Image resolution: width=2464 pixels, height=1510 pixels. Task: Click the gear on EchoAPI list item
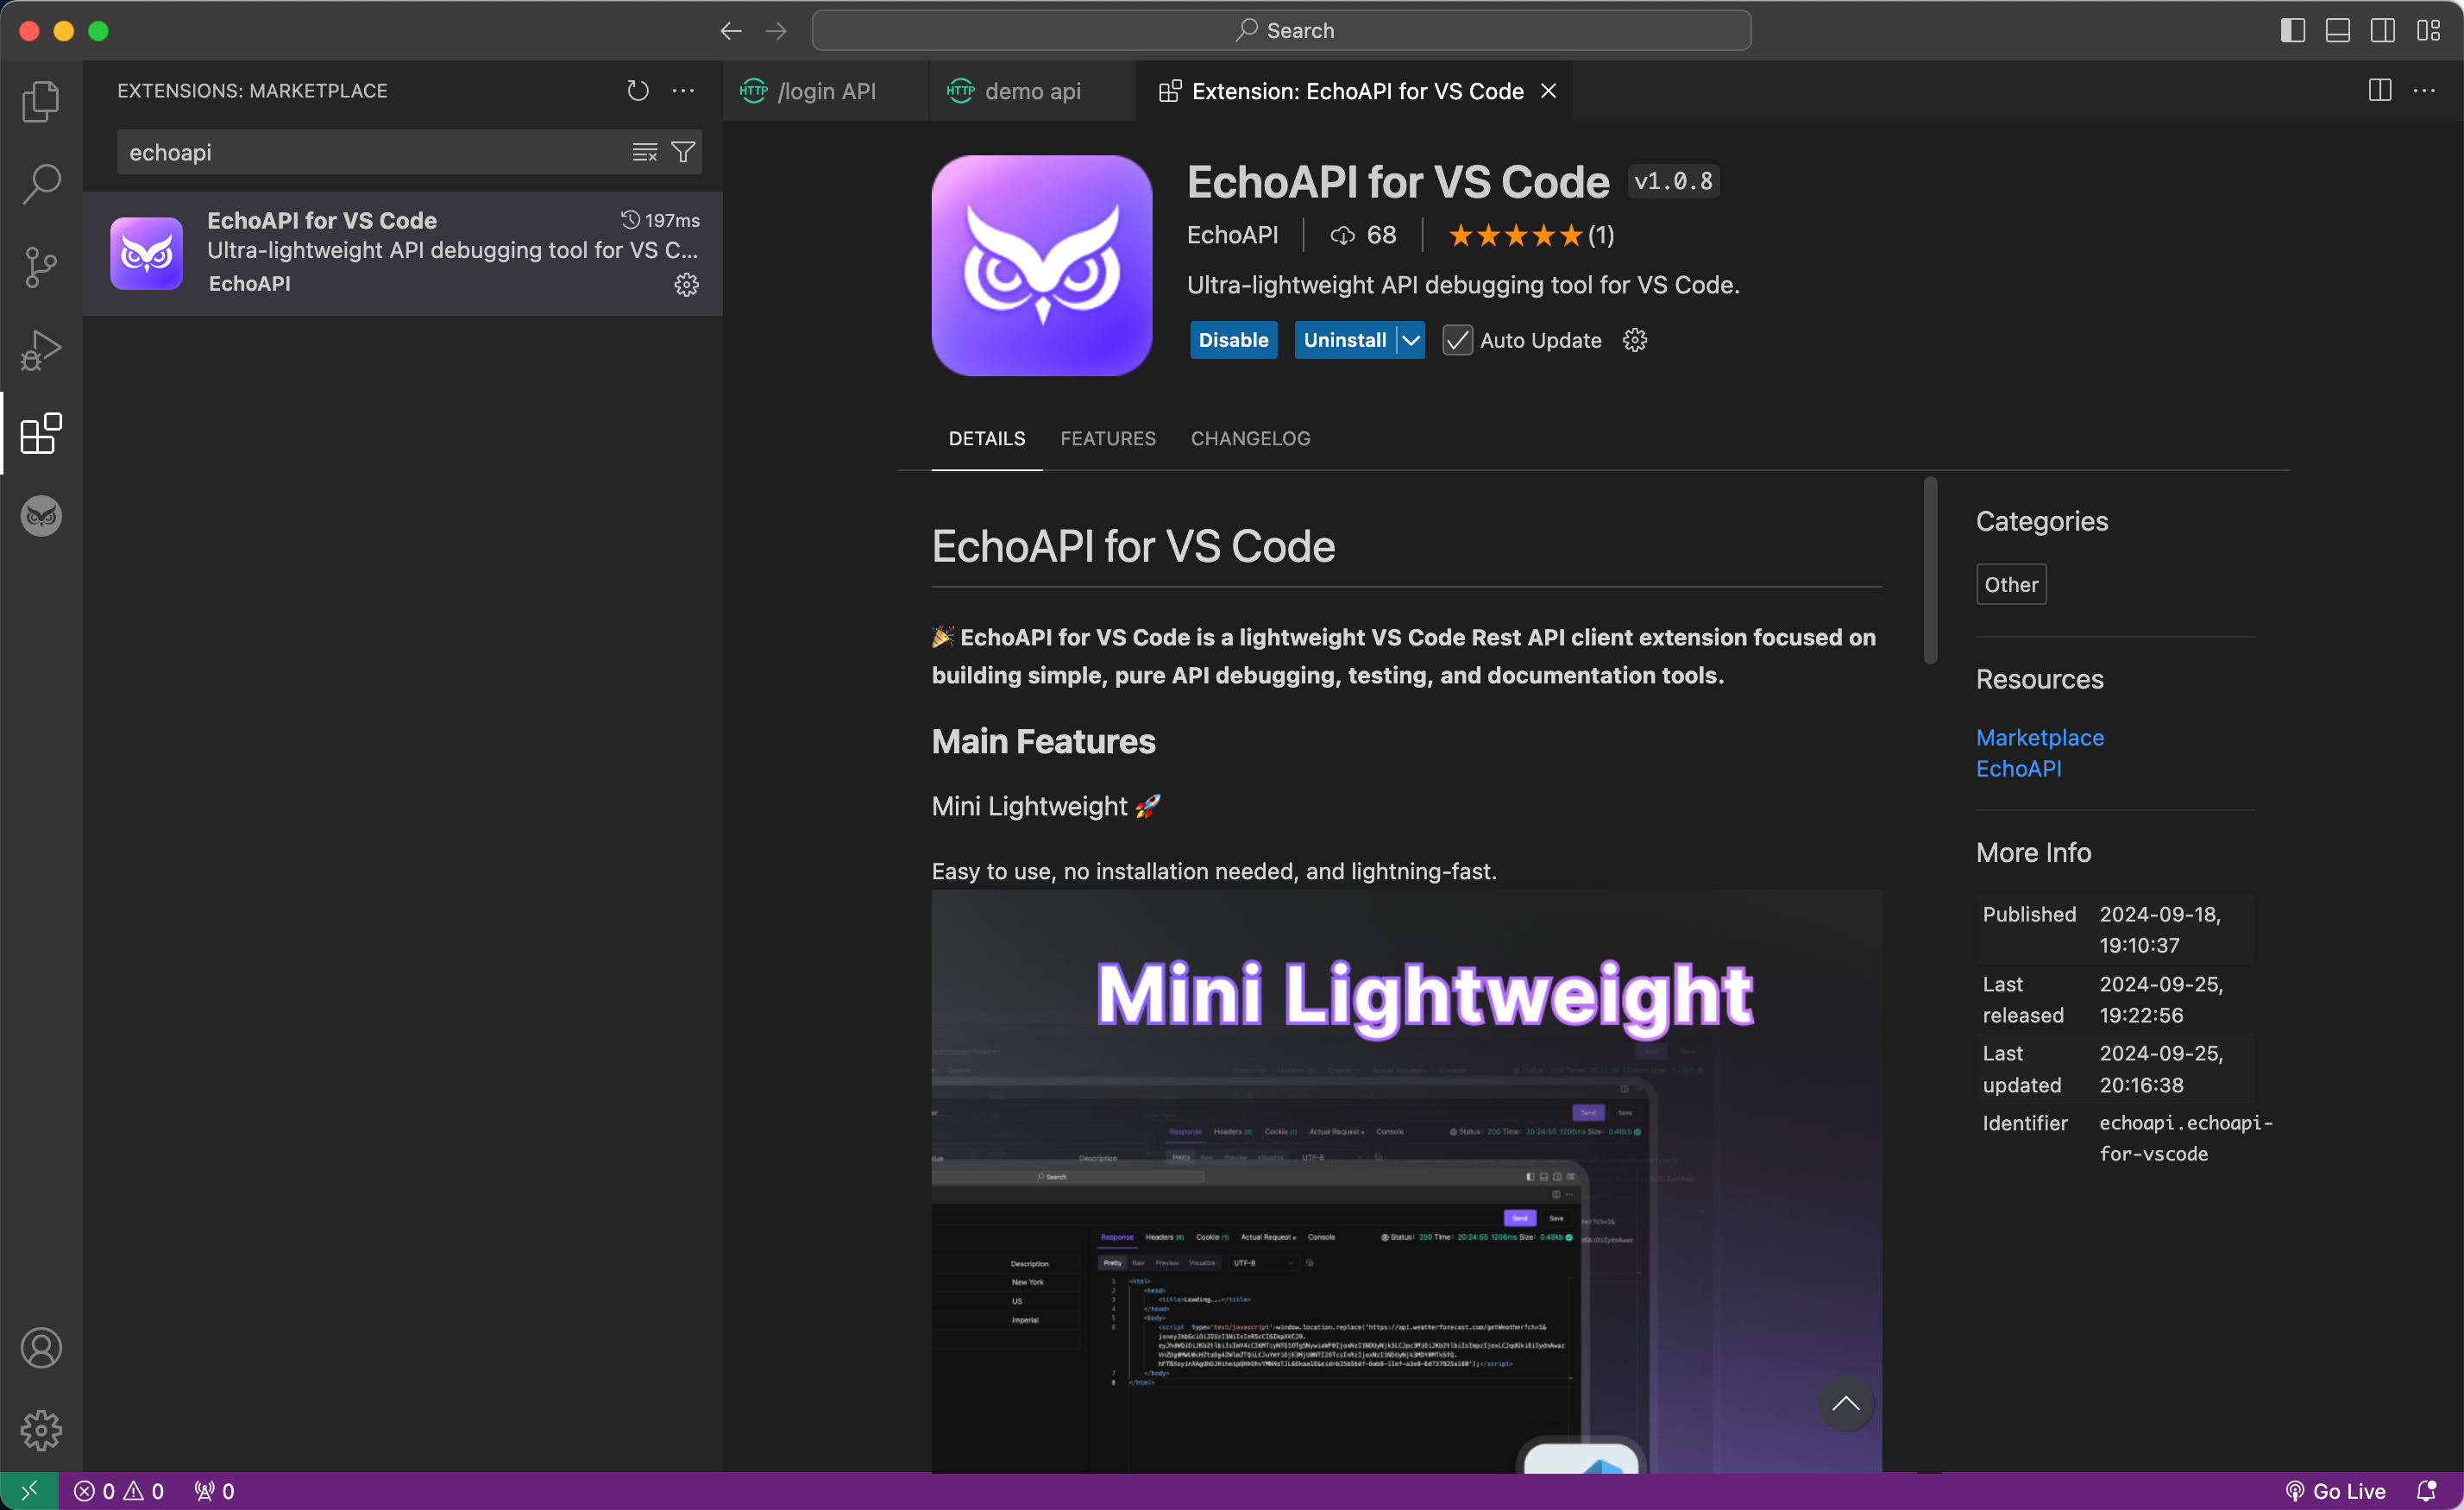tap(686, 285)
